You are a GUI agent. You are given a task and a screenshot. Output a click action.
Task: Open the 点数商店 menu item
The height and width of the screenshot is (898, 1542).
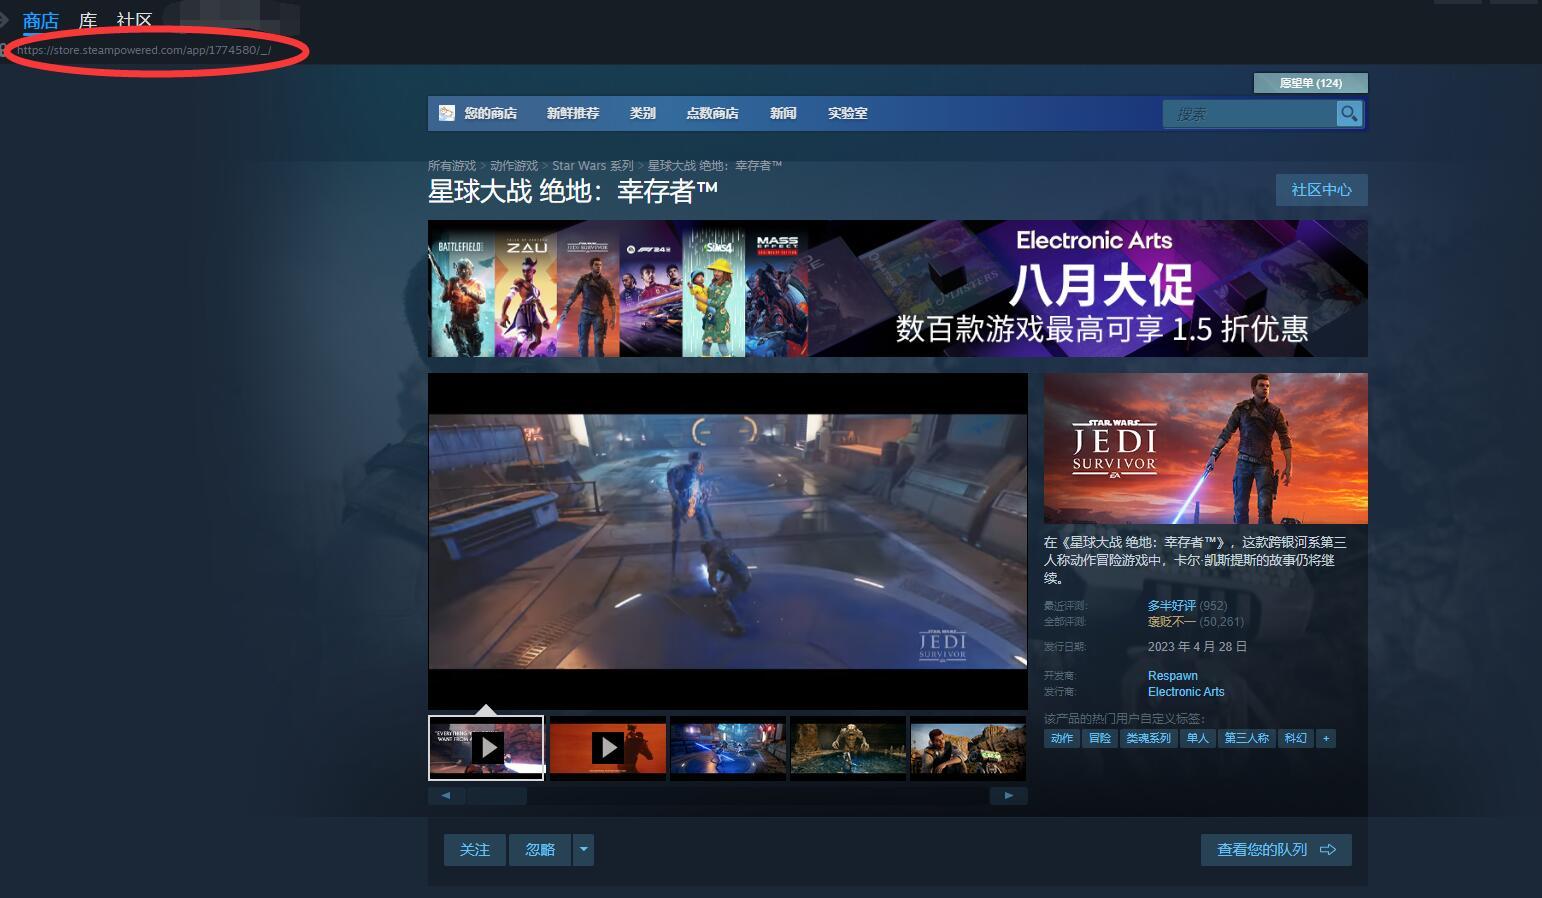click(712, 113)
